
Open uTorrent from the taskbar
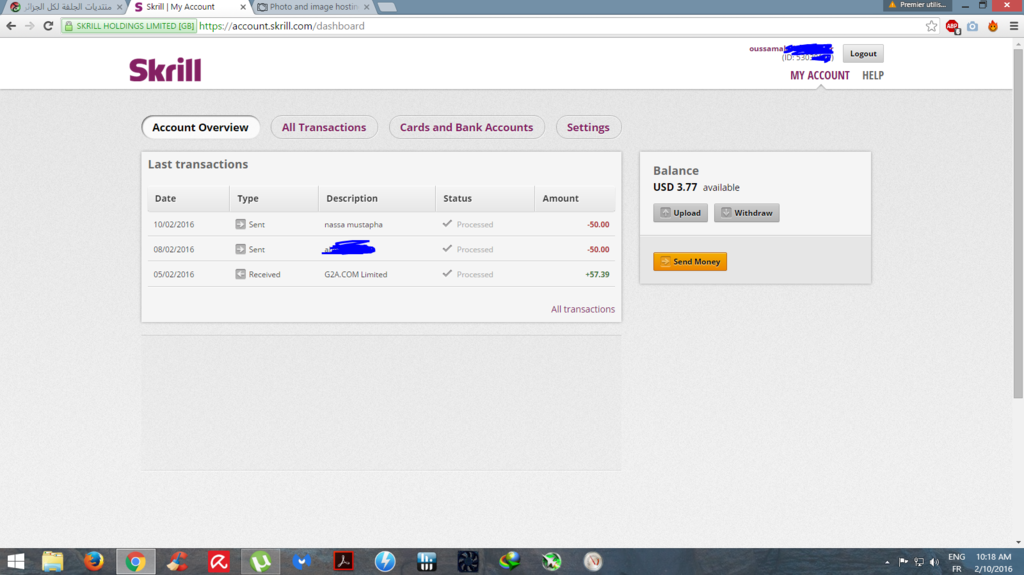(260, 561)
